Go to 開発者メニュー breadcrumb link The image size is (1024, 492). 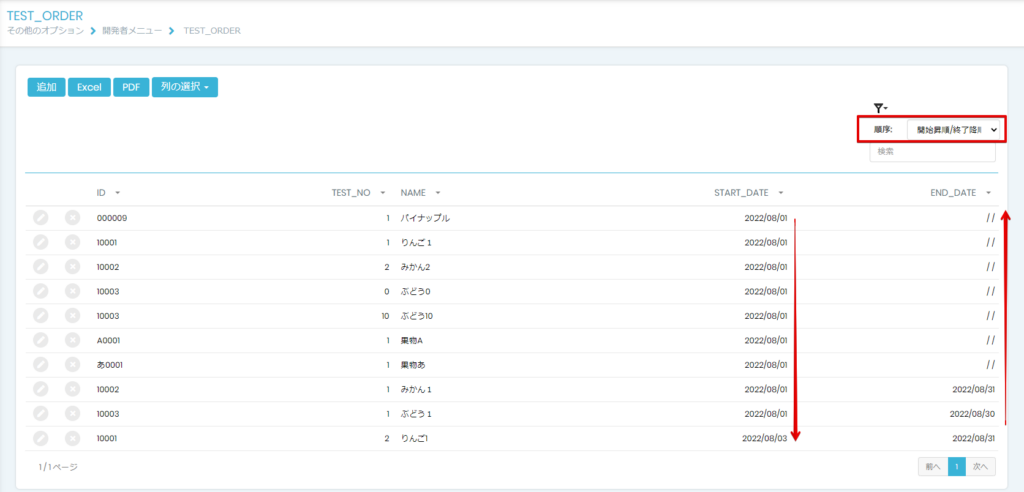(x=132, y=31)
